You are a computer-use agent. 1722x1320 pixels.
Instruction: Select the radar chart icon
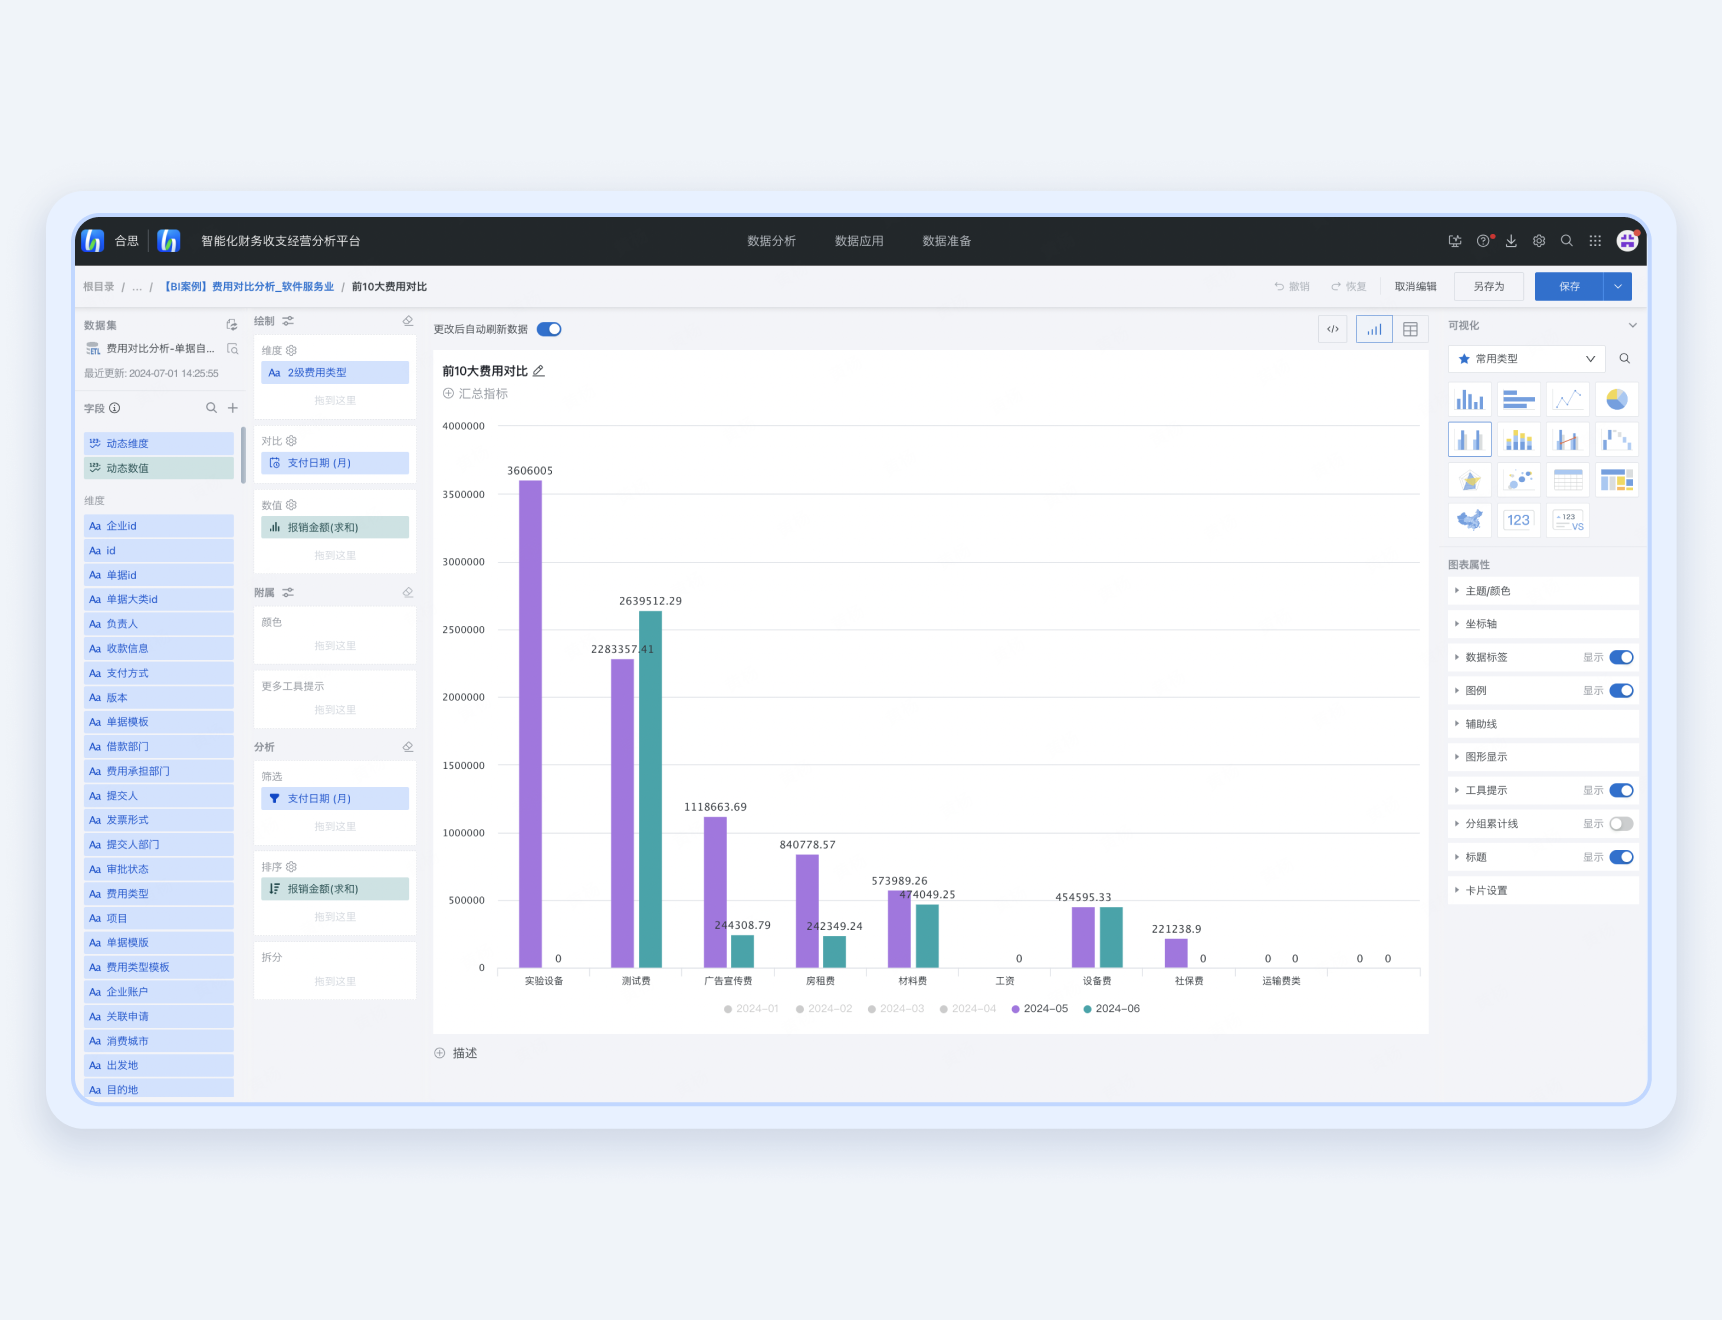tap(1469, 480)
